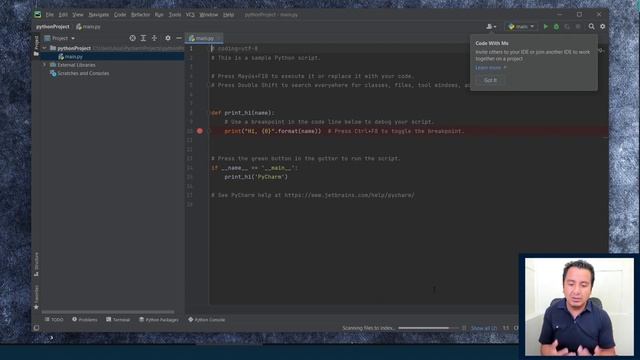This screenshot has width=640, height=360.
Task: Click the PyCharm logo icon
Action: (38, 15)
